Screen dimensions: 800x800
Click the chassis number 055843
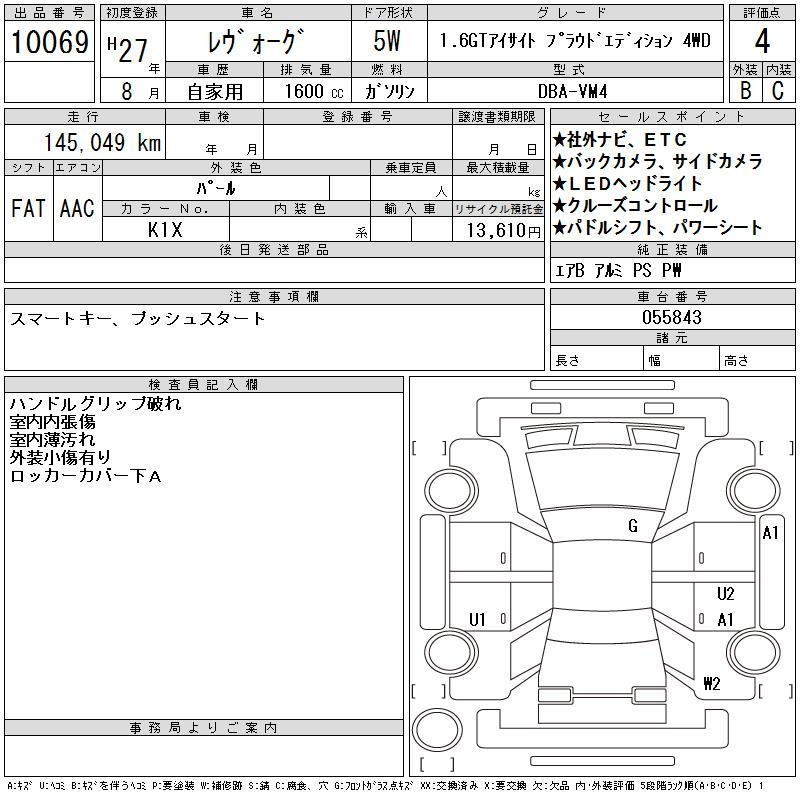[x=671, y=317]
